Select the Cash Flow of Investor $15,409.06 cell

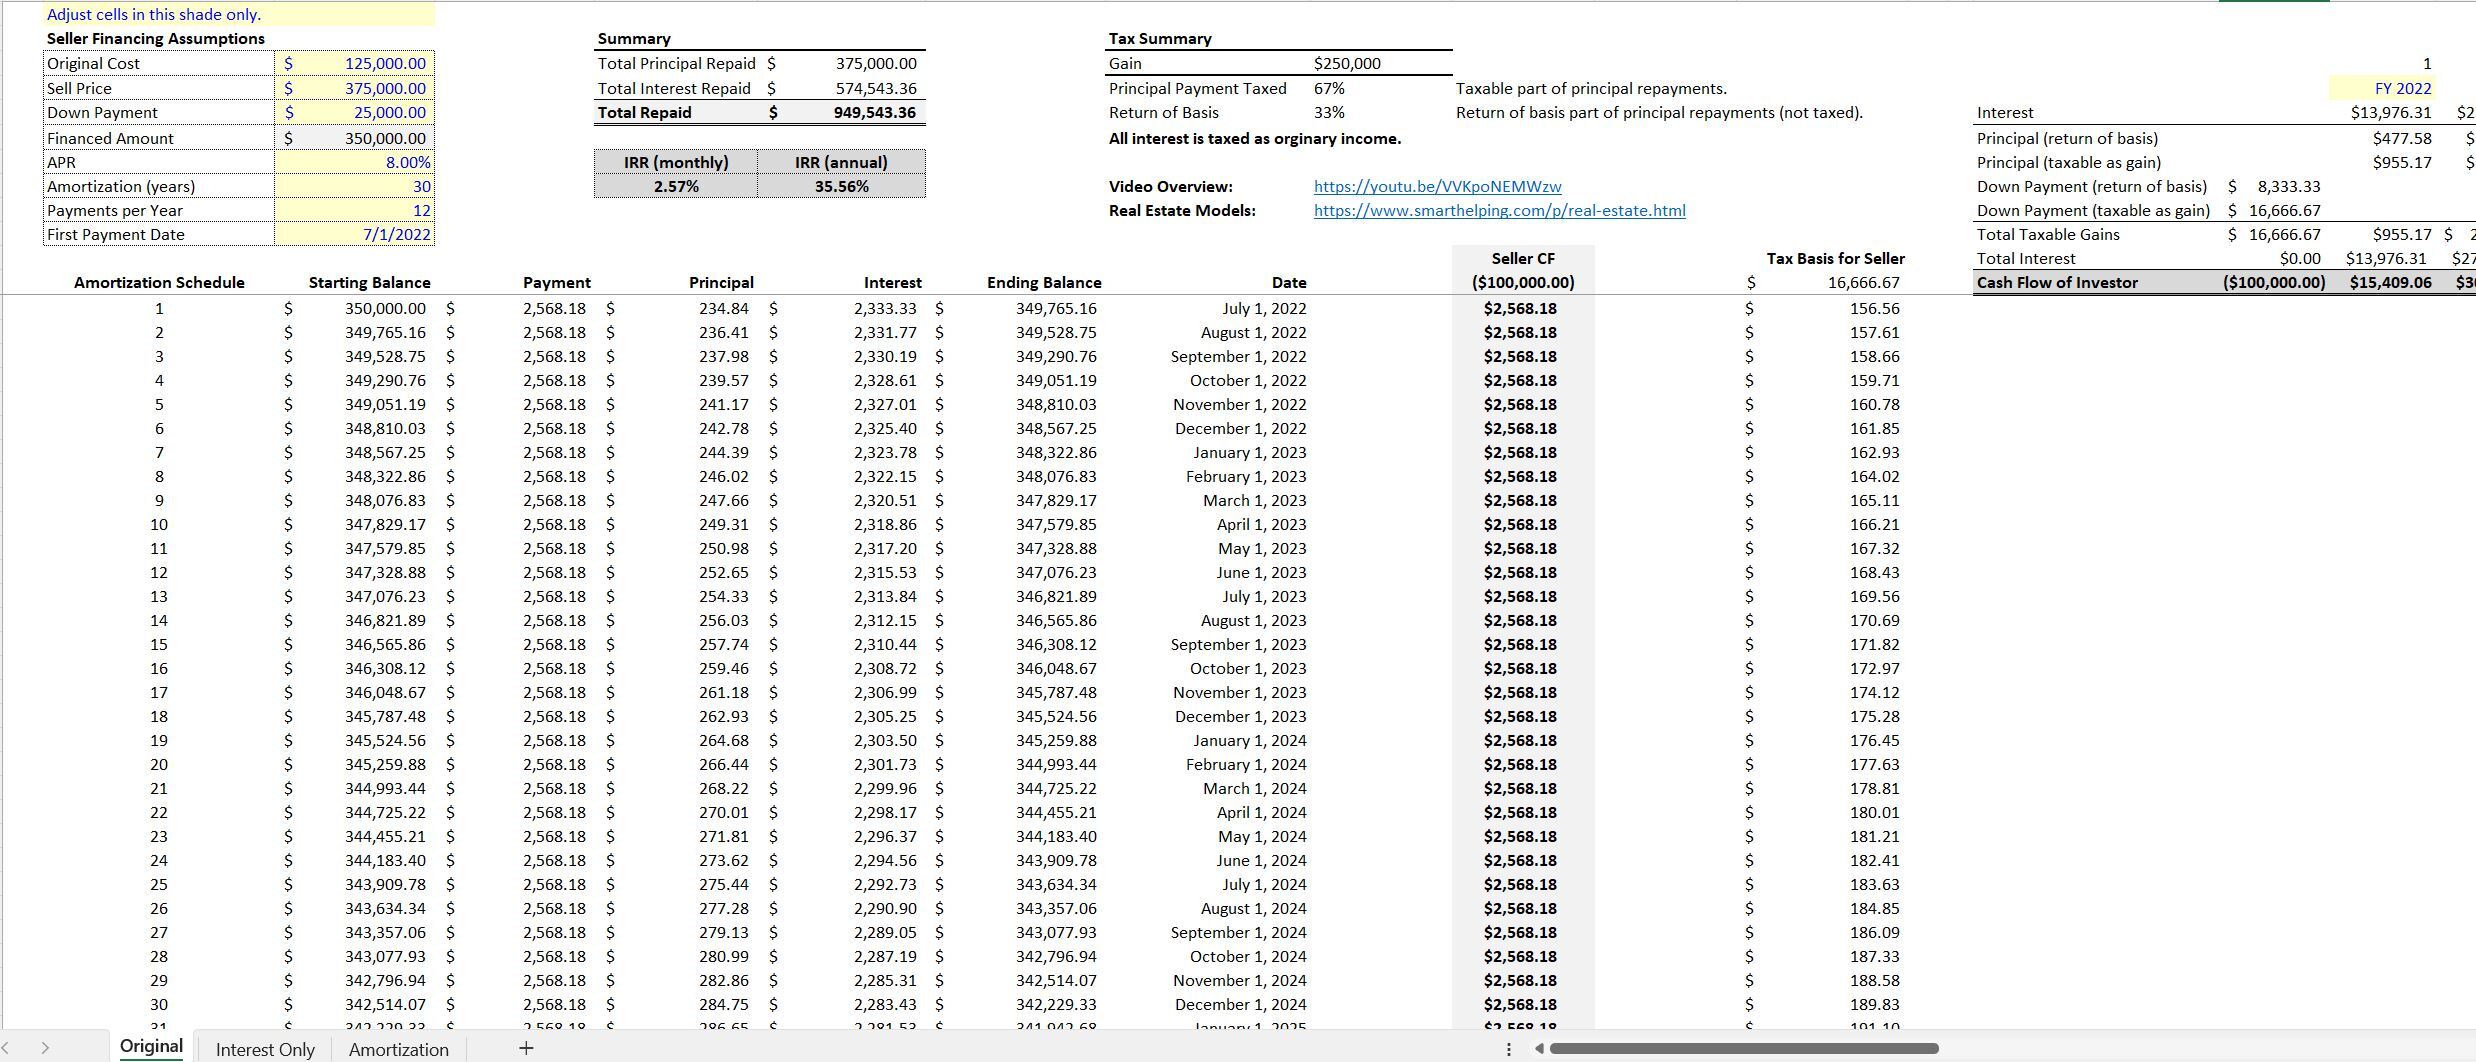(x=2390, y=282)
